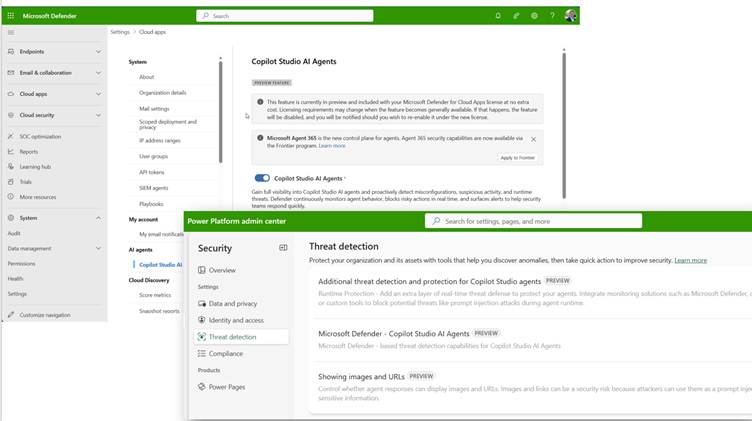Open the user profile avatar
The image size is (752, 421).
[570, 16]
